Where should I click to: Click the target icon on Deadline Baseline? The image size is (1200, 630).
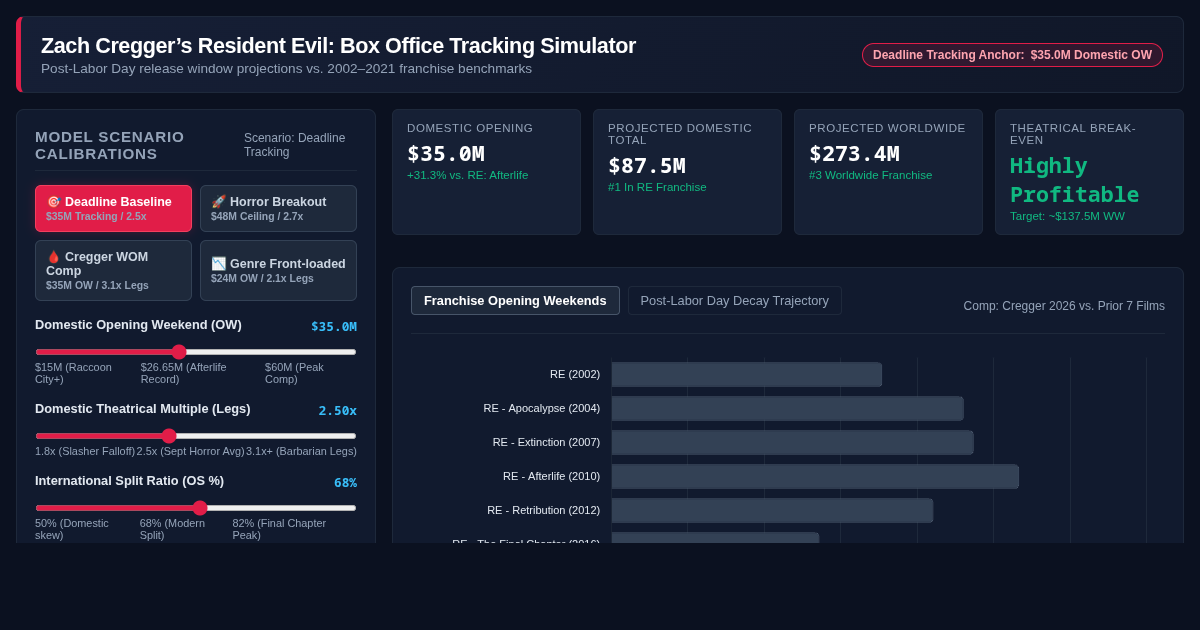54,202
